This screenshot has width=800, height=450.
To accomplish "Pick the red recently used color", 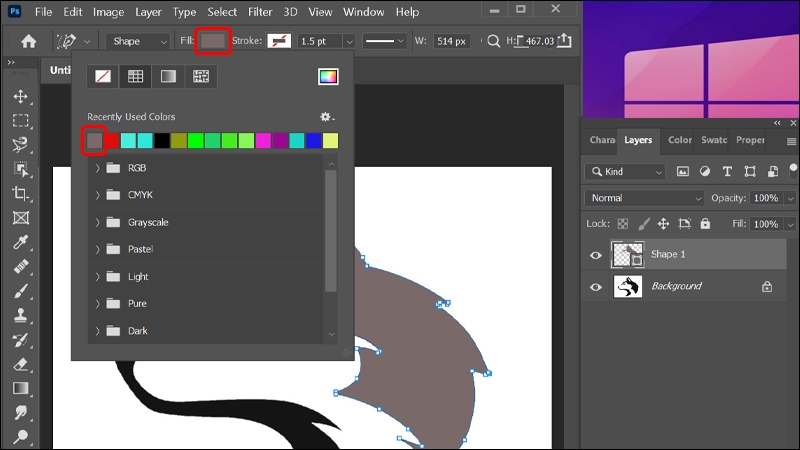I will (112, 140).
